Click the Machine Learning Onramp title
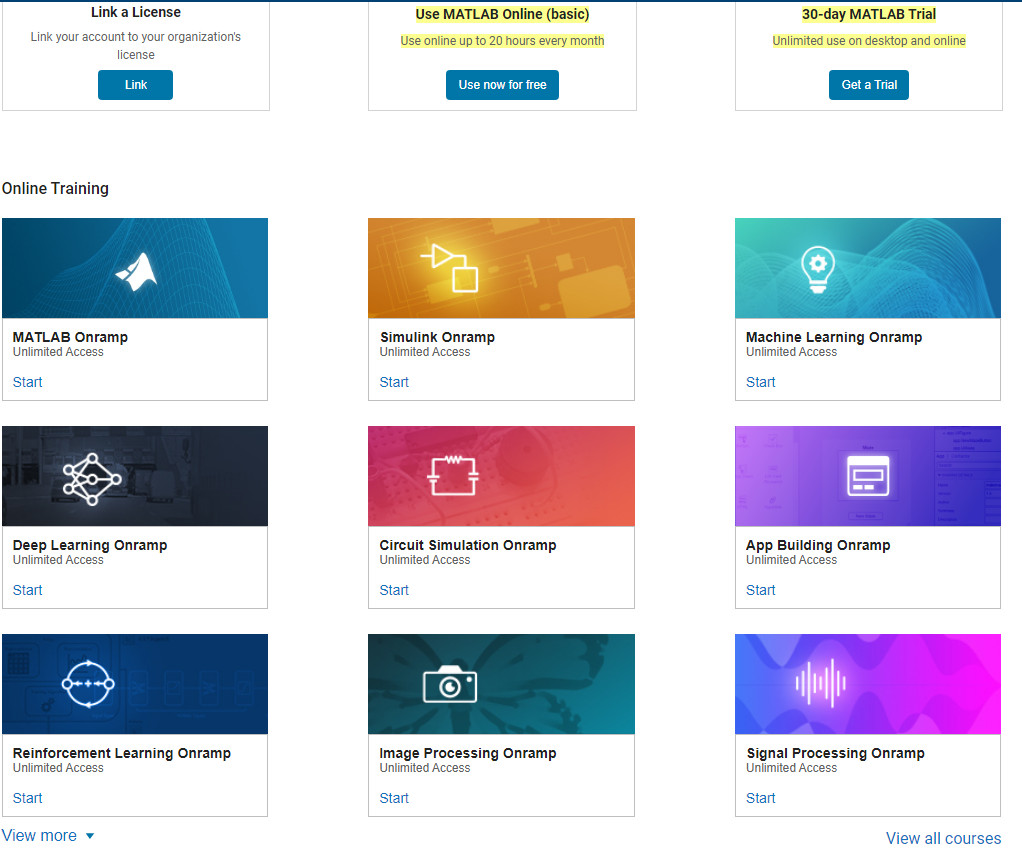Image resolution: width=1022 pixels, height=866 pixels. 834,337
